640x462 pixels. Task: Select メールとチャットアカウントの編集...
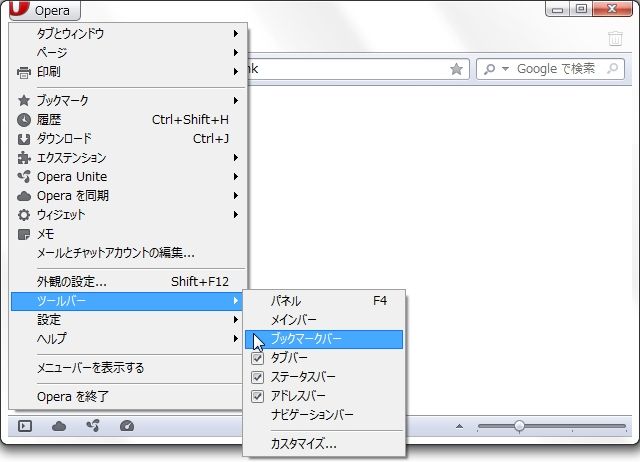click(129, 253)
